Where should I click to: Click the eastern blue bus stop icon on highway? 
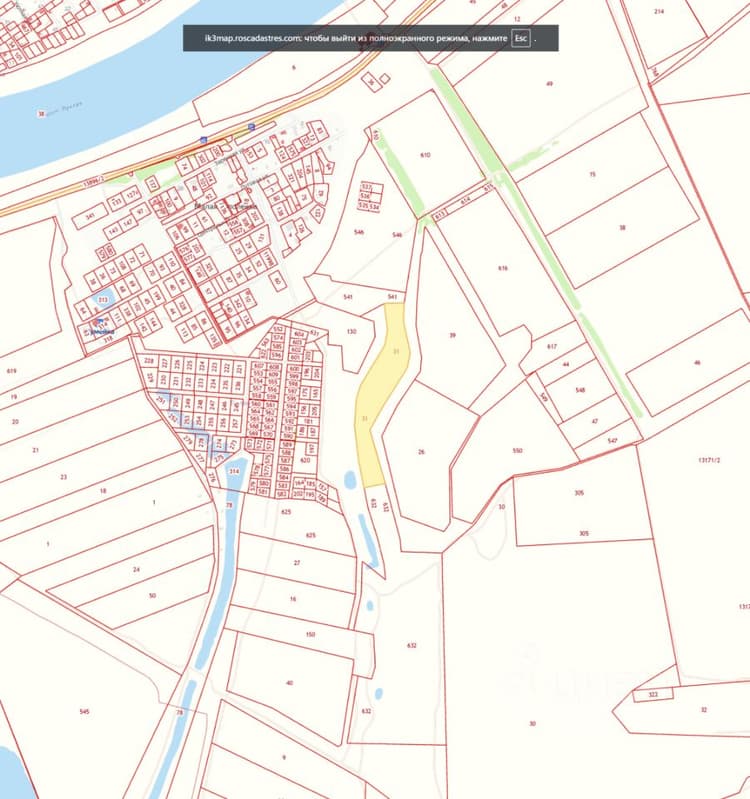252,126
